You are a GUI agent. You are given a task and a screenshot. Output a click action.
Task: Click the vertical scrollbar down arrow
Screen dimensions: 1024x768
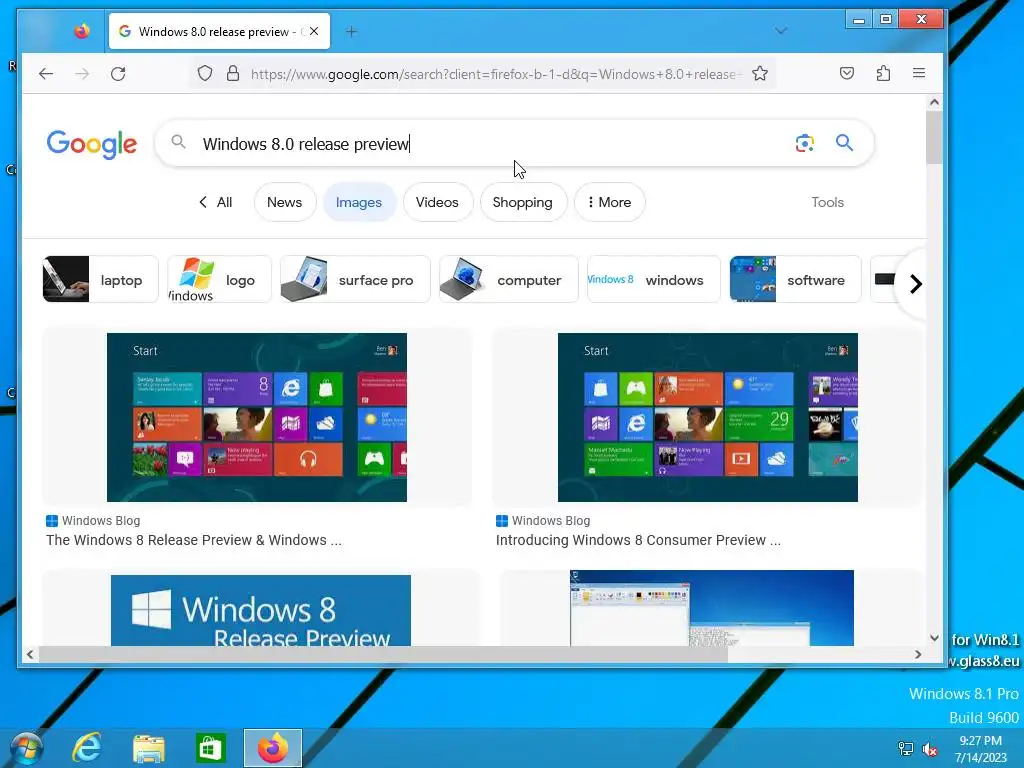pyautogui.click(x=934, y=638)
